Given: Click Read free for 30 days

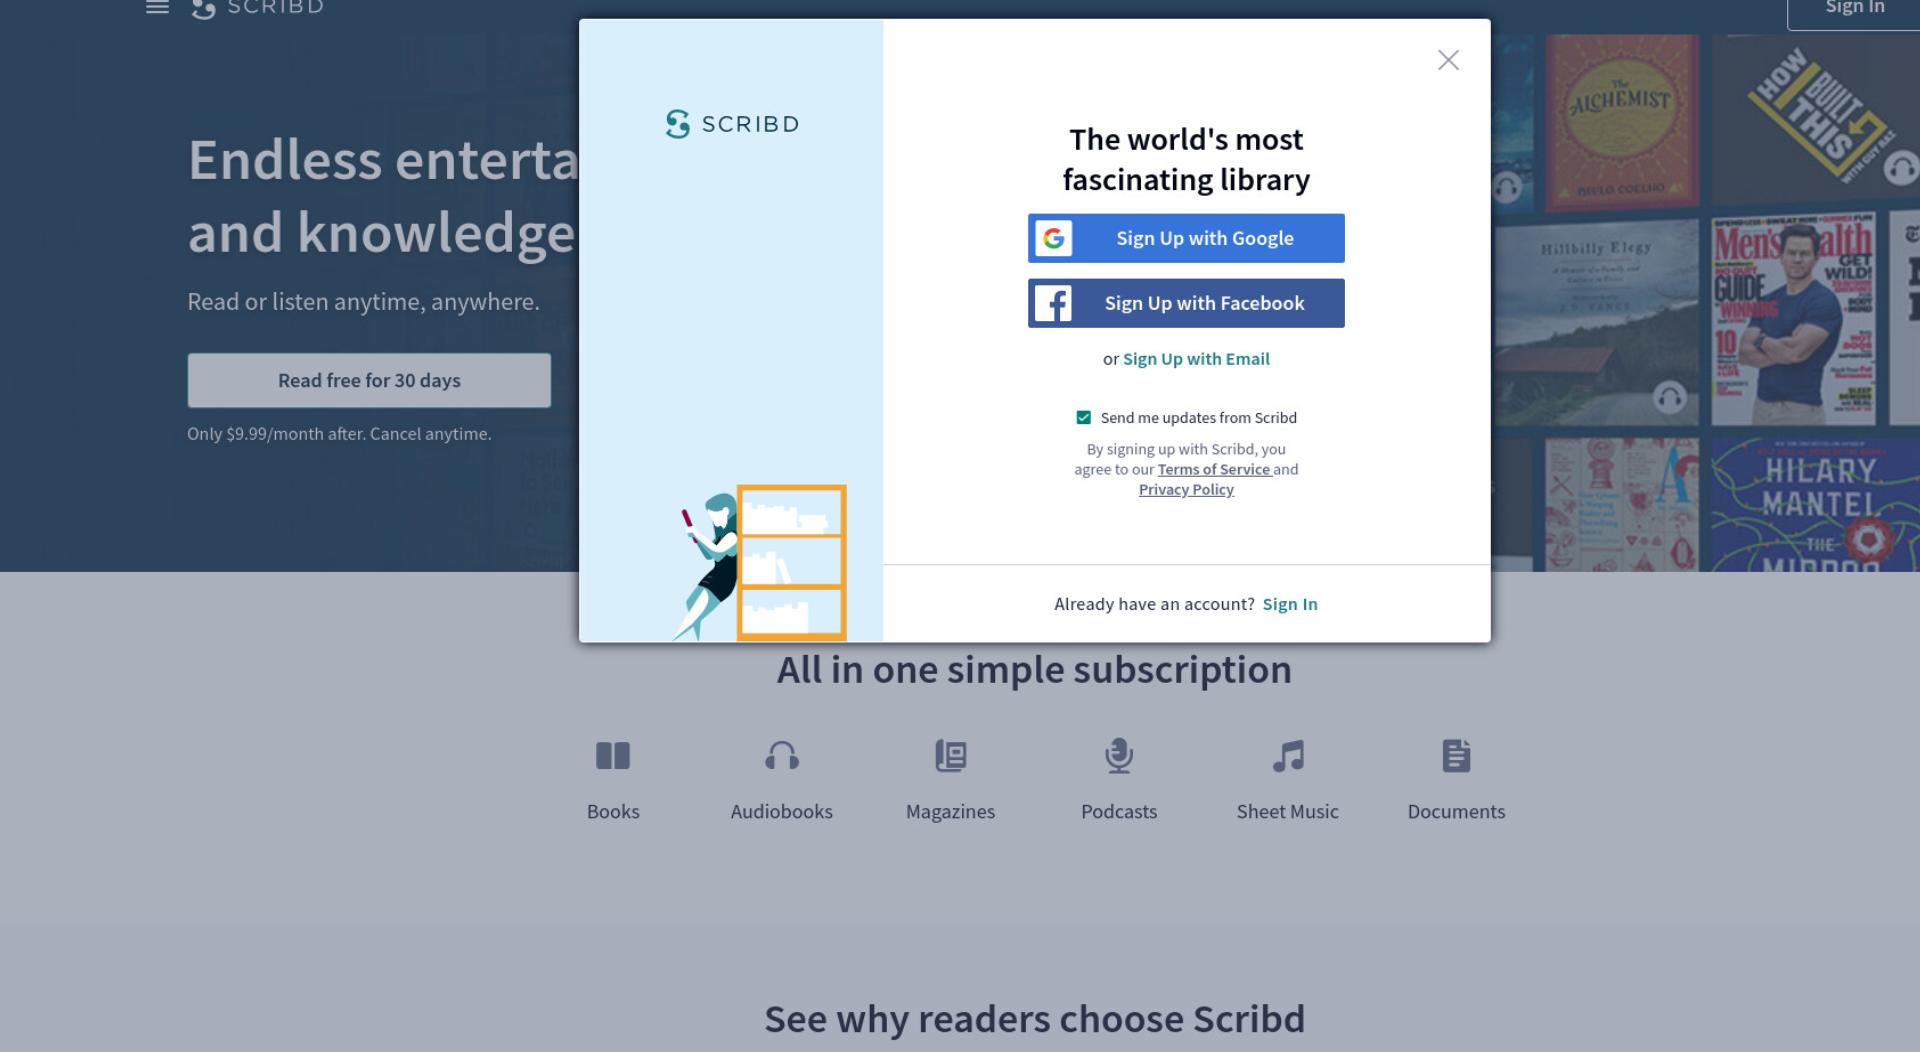Looking at the screenshot, I should point(369,380).
